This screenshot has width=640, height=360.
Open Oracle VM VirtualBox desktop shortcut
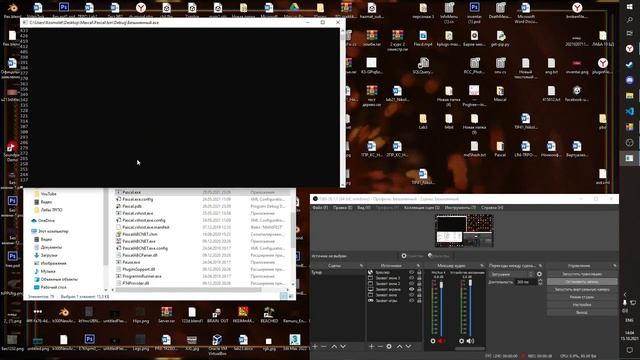pos(217,343)
